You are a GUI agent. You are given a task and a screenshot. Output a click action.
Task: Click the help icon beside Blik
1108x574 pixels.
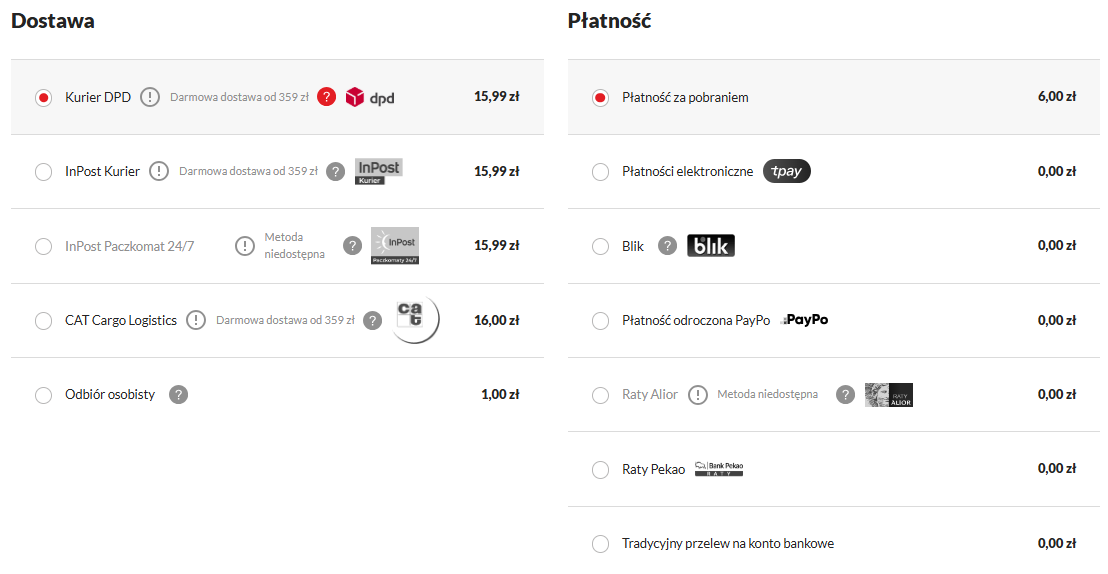(x=667, y=246)
